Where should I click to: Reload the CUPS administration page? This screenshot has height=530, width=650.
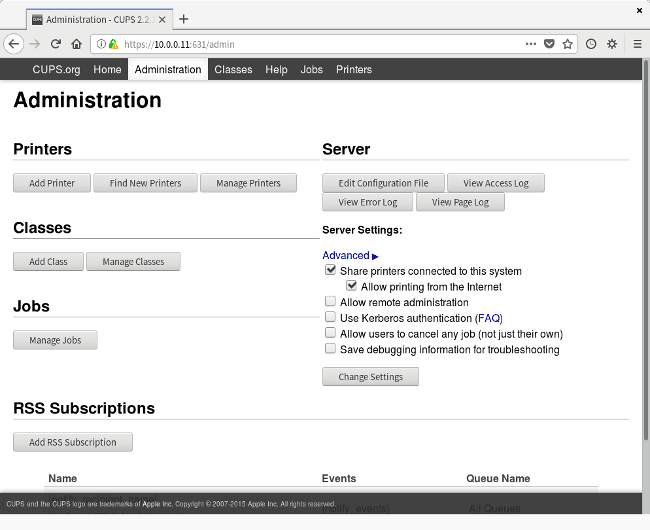coord(56,44)
